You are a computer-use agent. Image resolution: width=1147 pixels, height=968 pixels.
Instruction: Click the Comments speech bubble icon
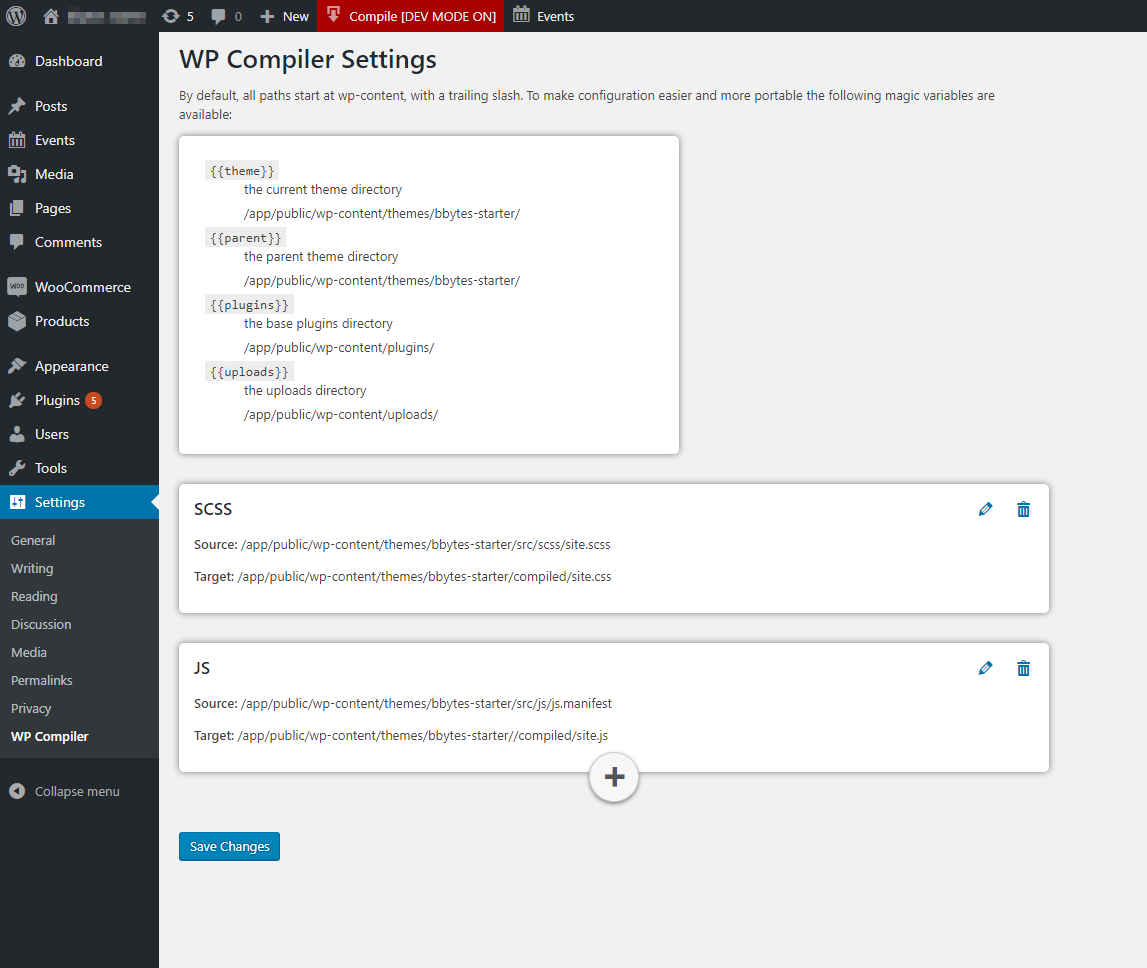pyautogui.click(x=17, y=242)
